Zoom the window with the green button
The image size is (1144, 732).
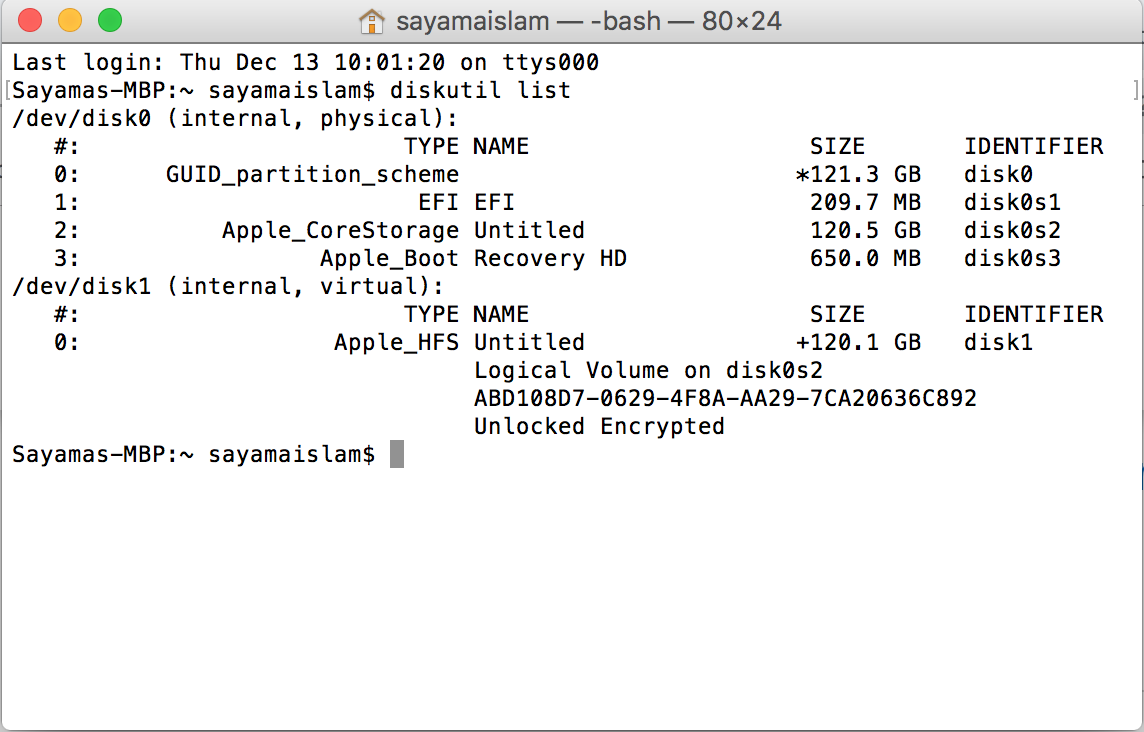(x=109, y=20)
